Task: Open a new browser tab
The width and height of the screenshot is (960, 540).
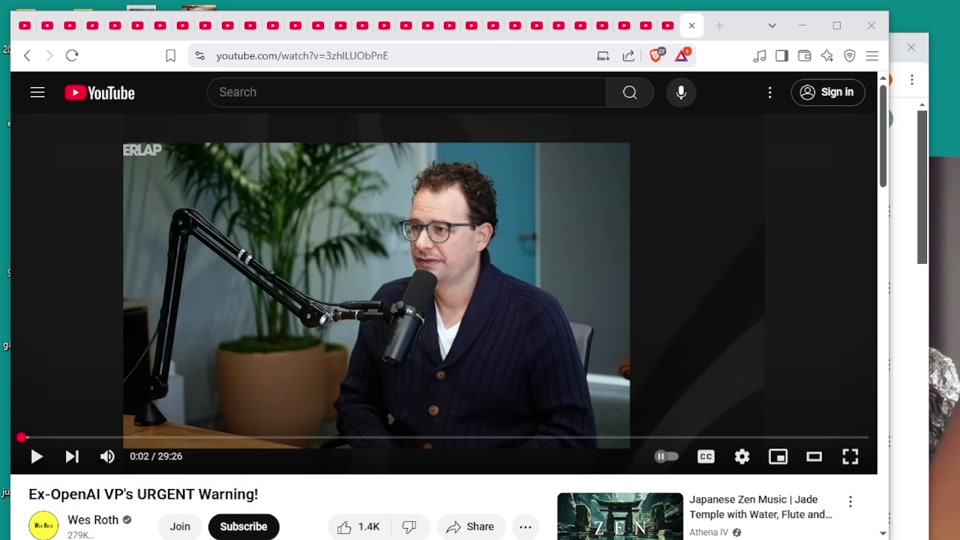Action: click(719, 26)
